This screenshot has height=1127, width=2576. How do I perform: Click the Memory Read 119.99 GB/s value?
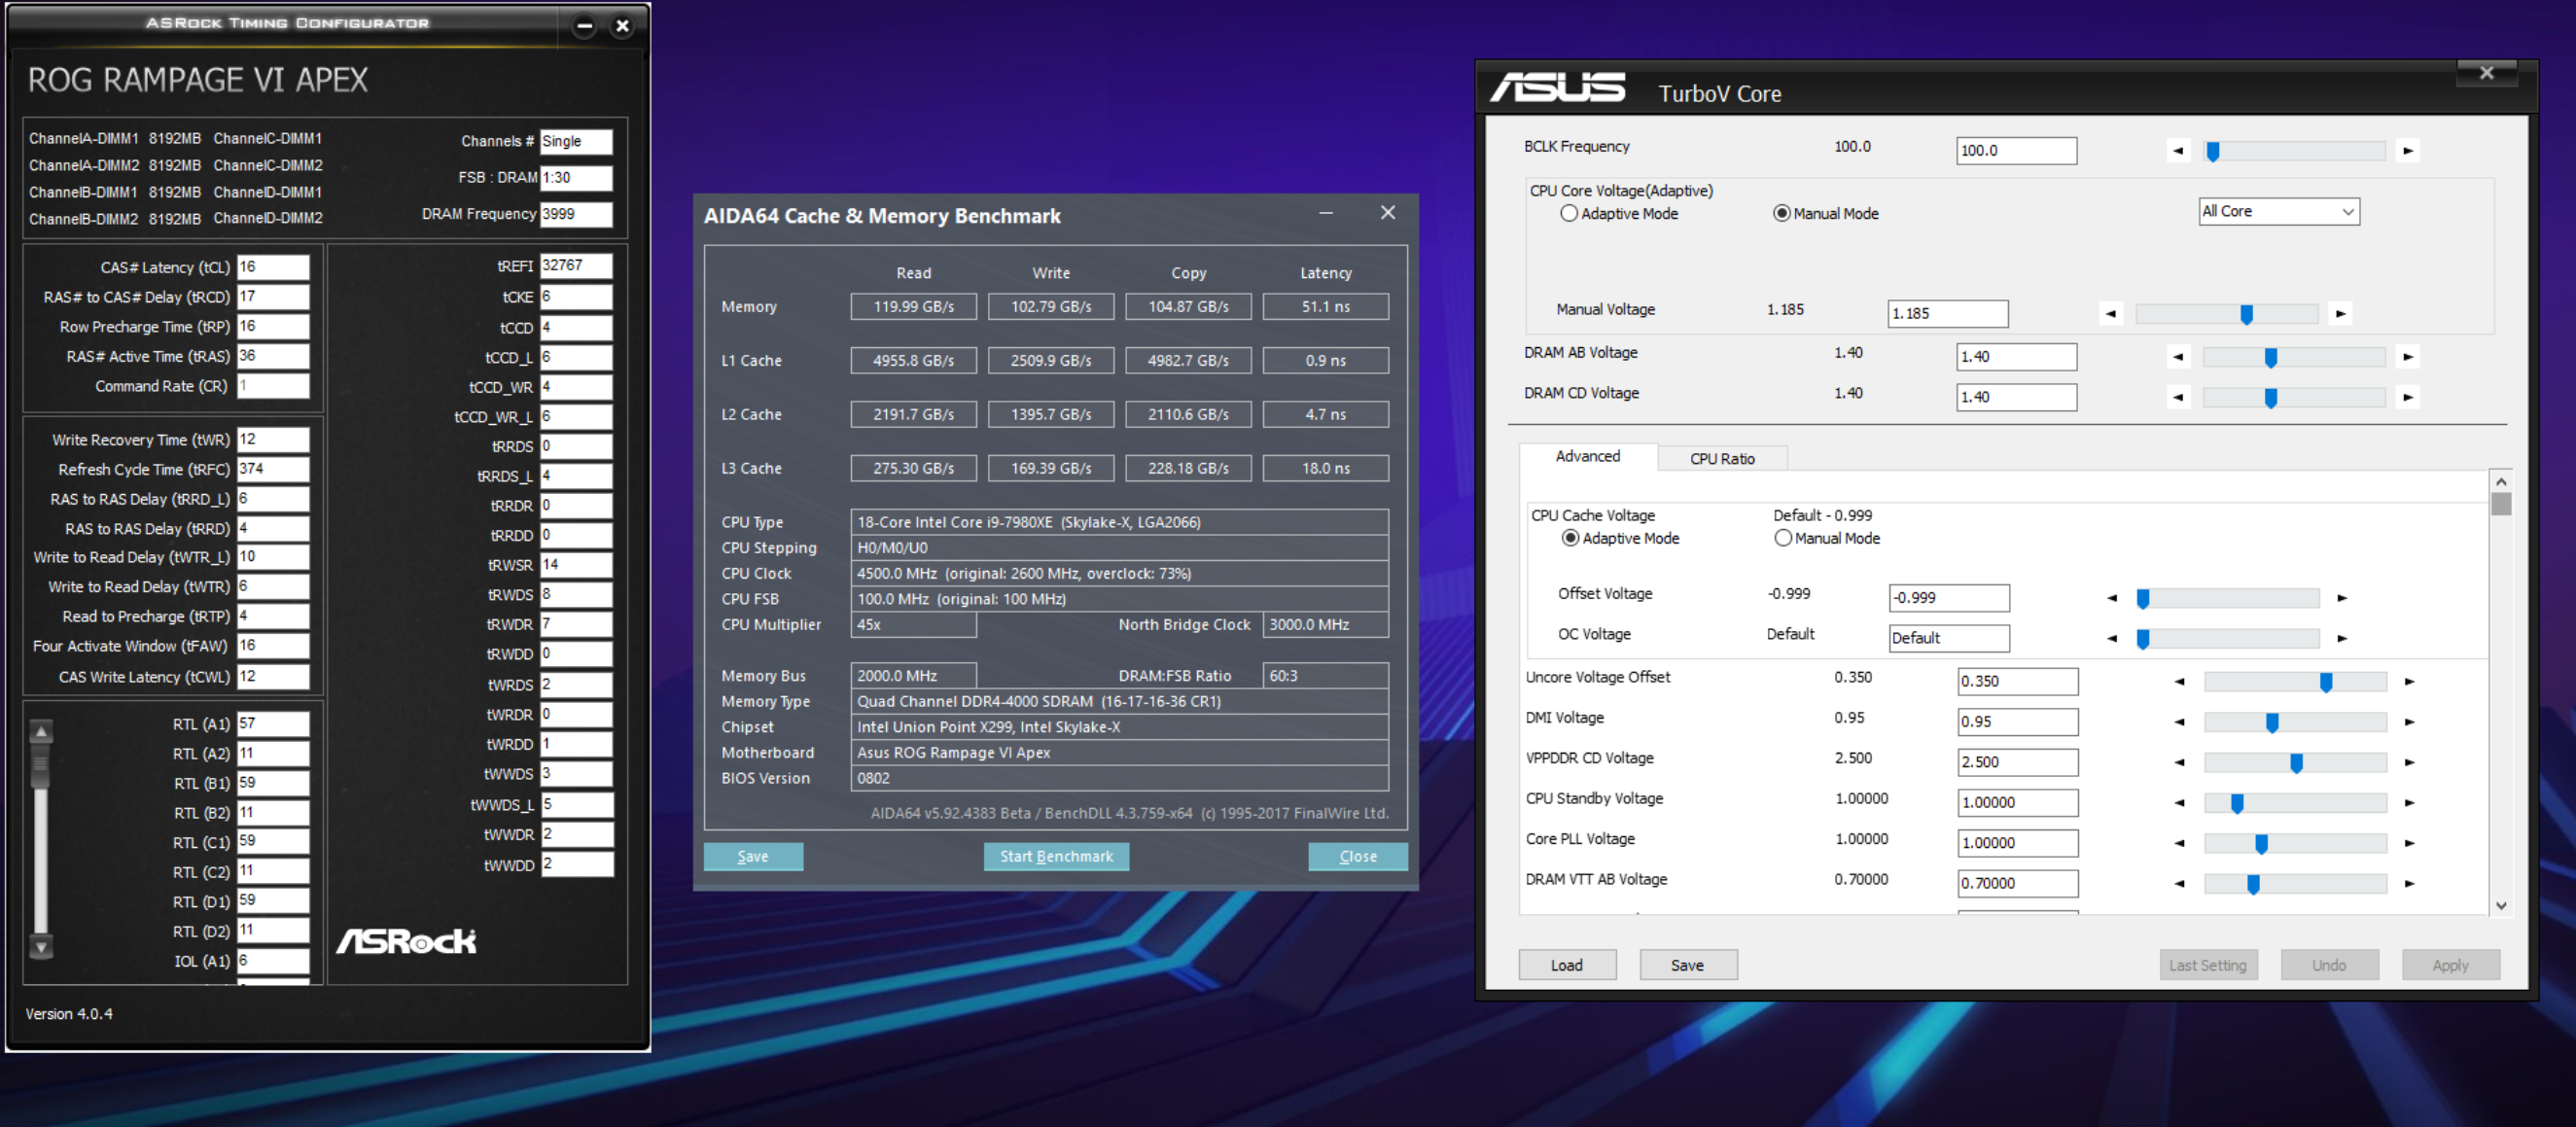click(x=913, y=307)
